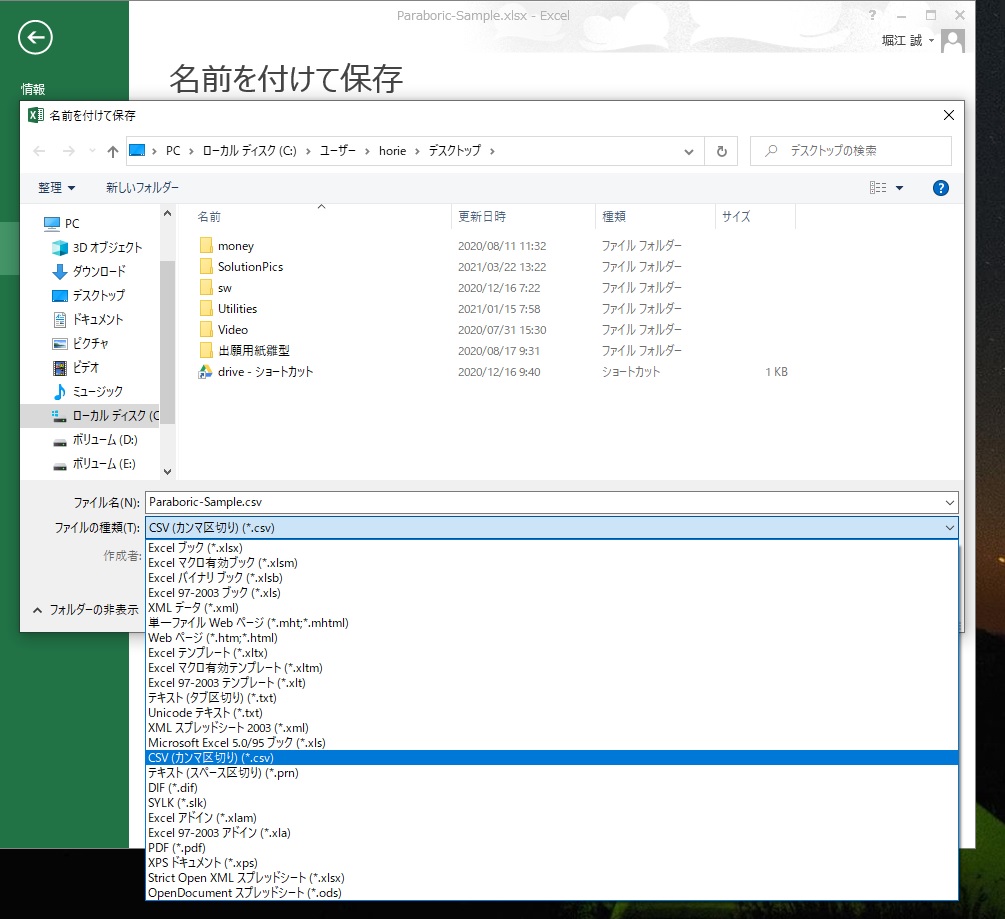This screenshot has height=919, width=1005.
Task: Choose XML データ (*.xml) file type
Action: 552,608
